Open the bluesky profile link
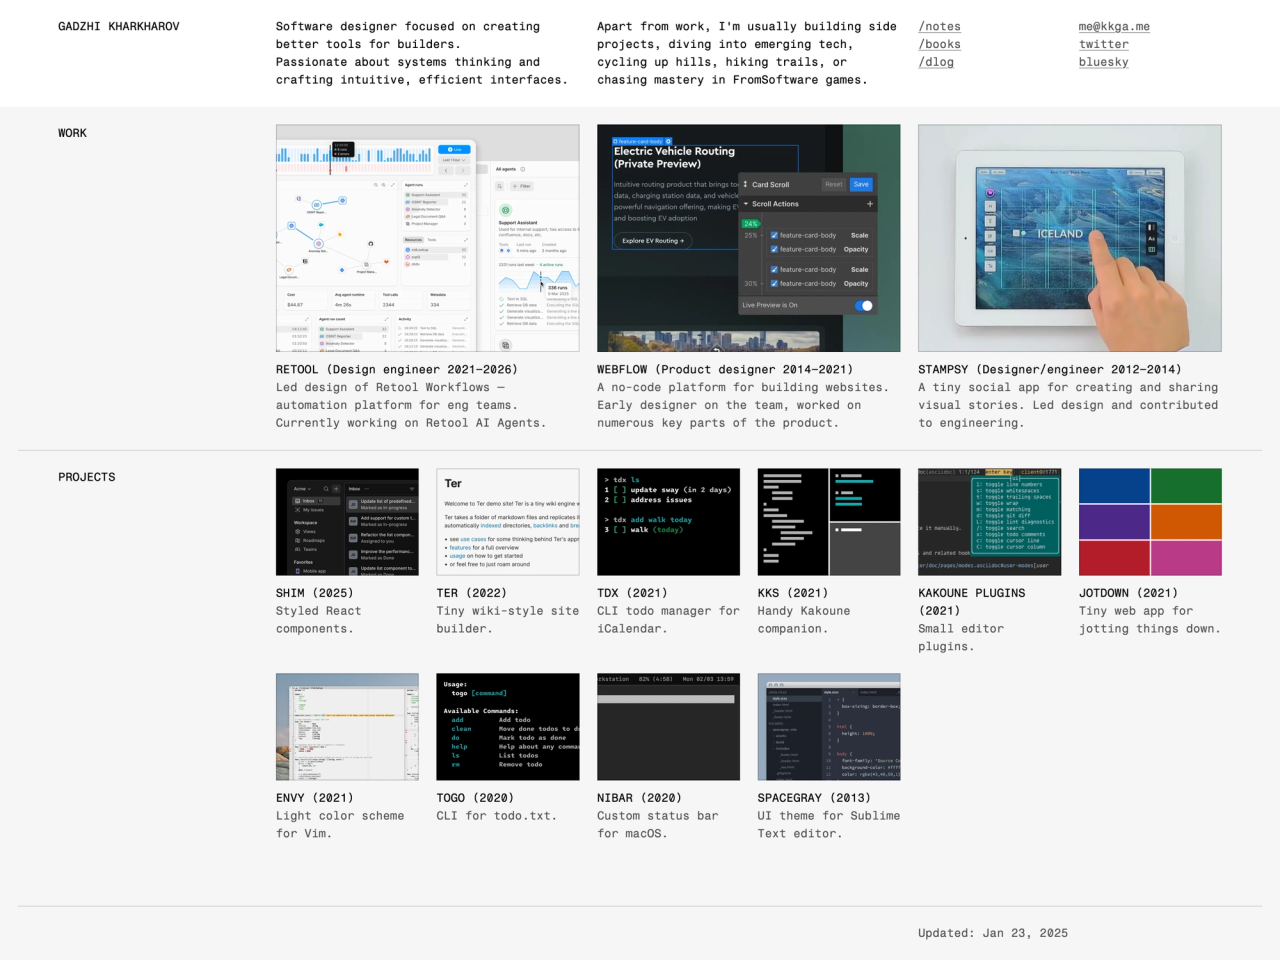1280x960 pixels. [x=1104, y=62]
